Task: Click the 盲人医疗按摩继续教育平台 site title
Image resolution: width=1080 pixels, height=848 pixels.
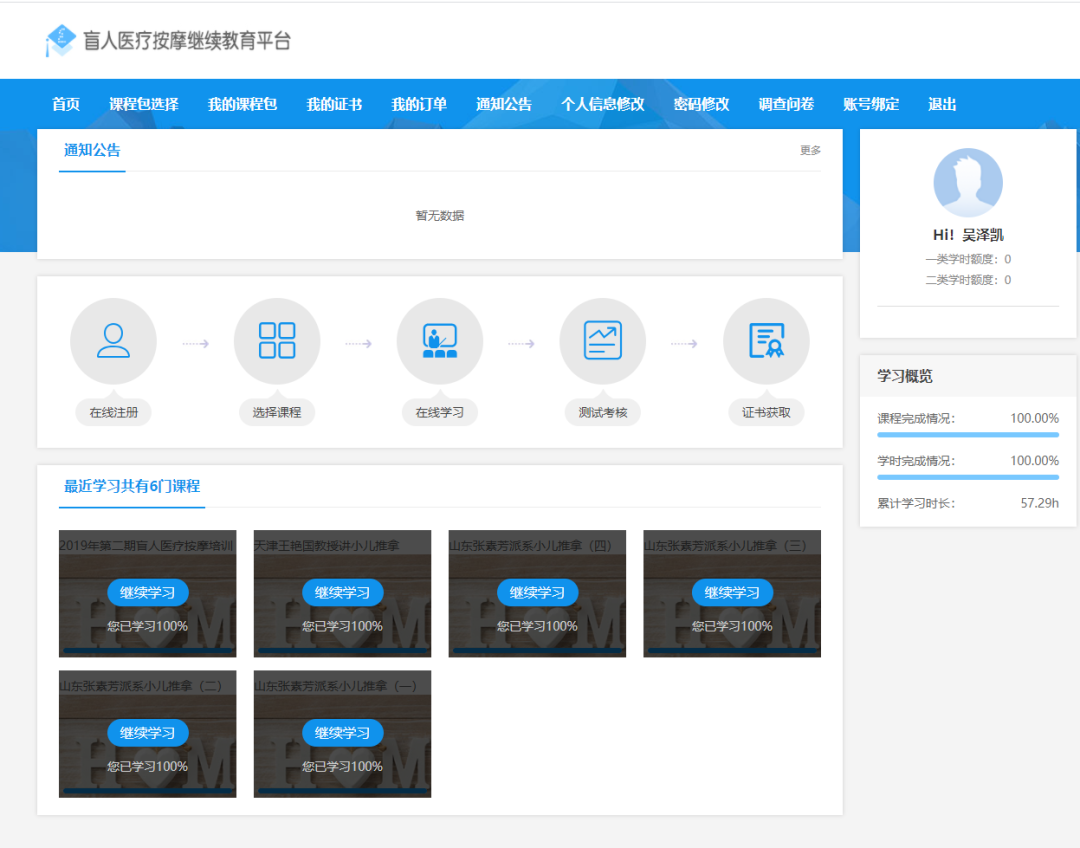Action: click(x=187, y=41)
